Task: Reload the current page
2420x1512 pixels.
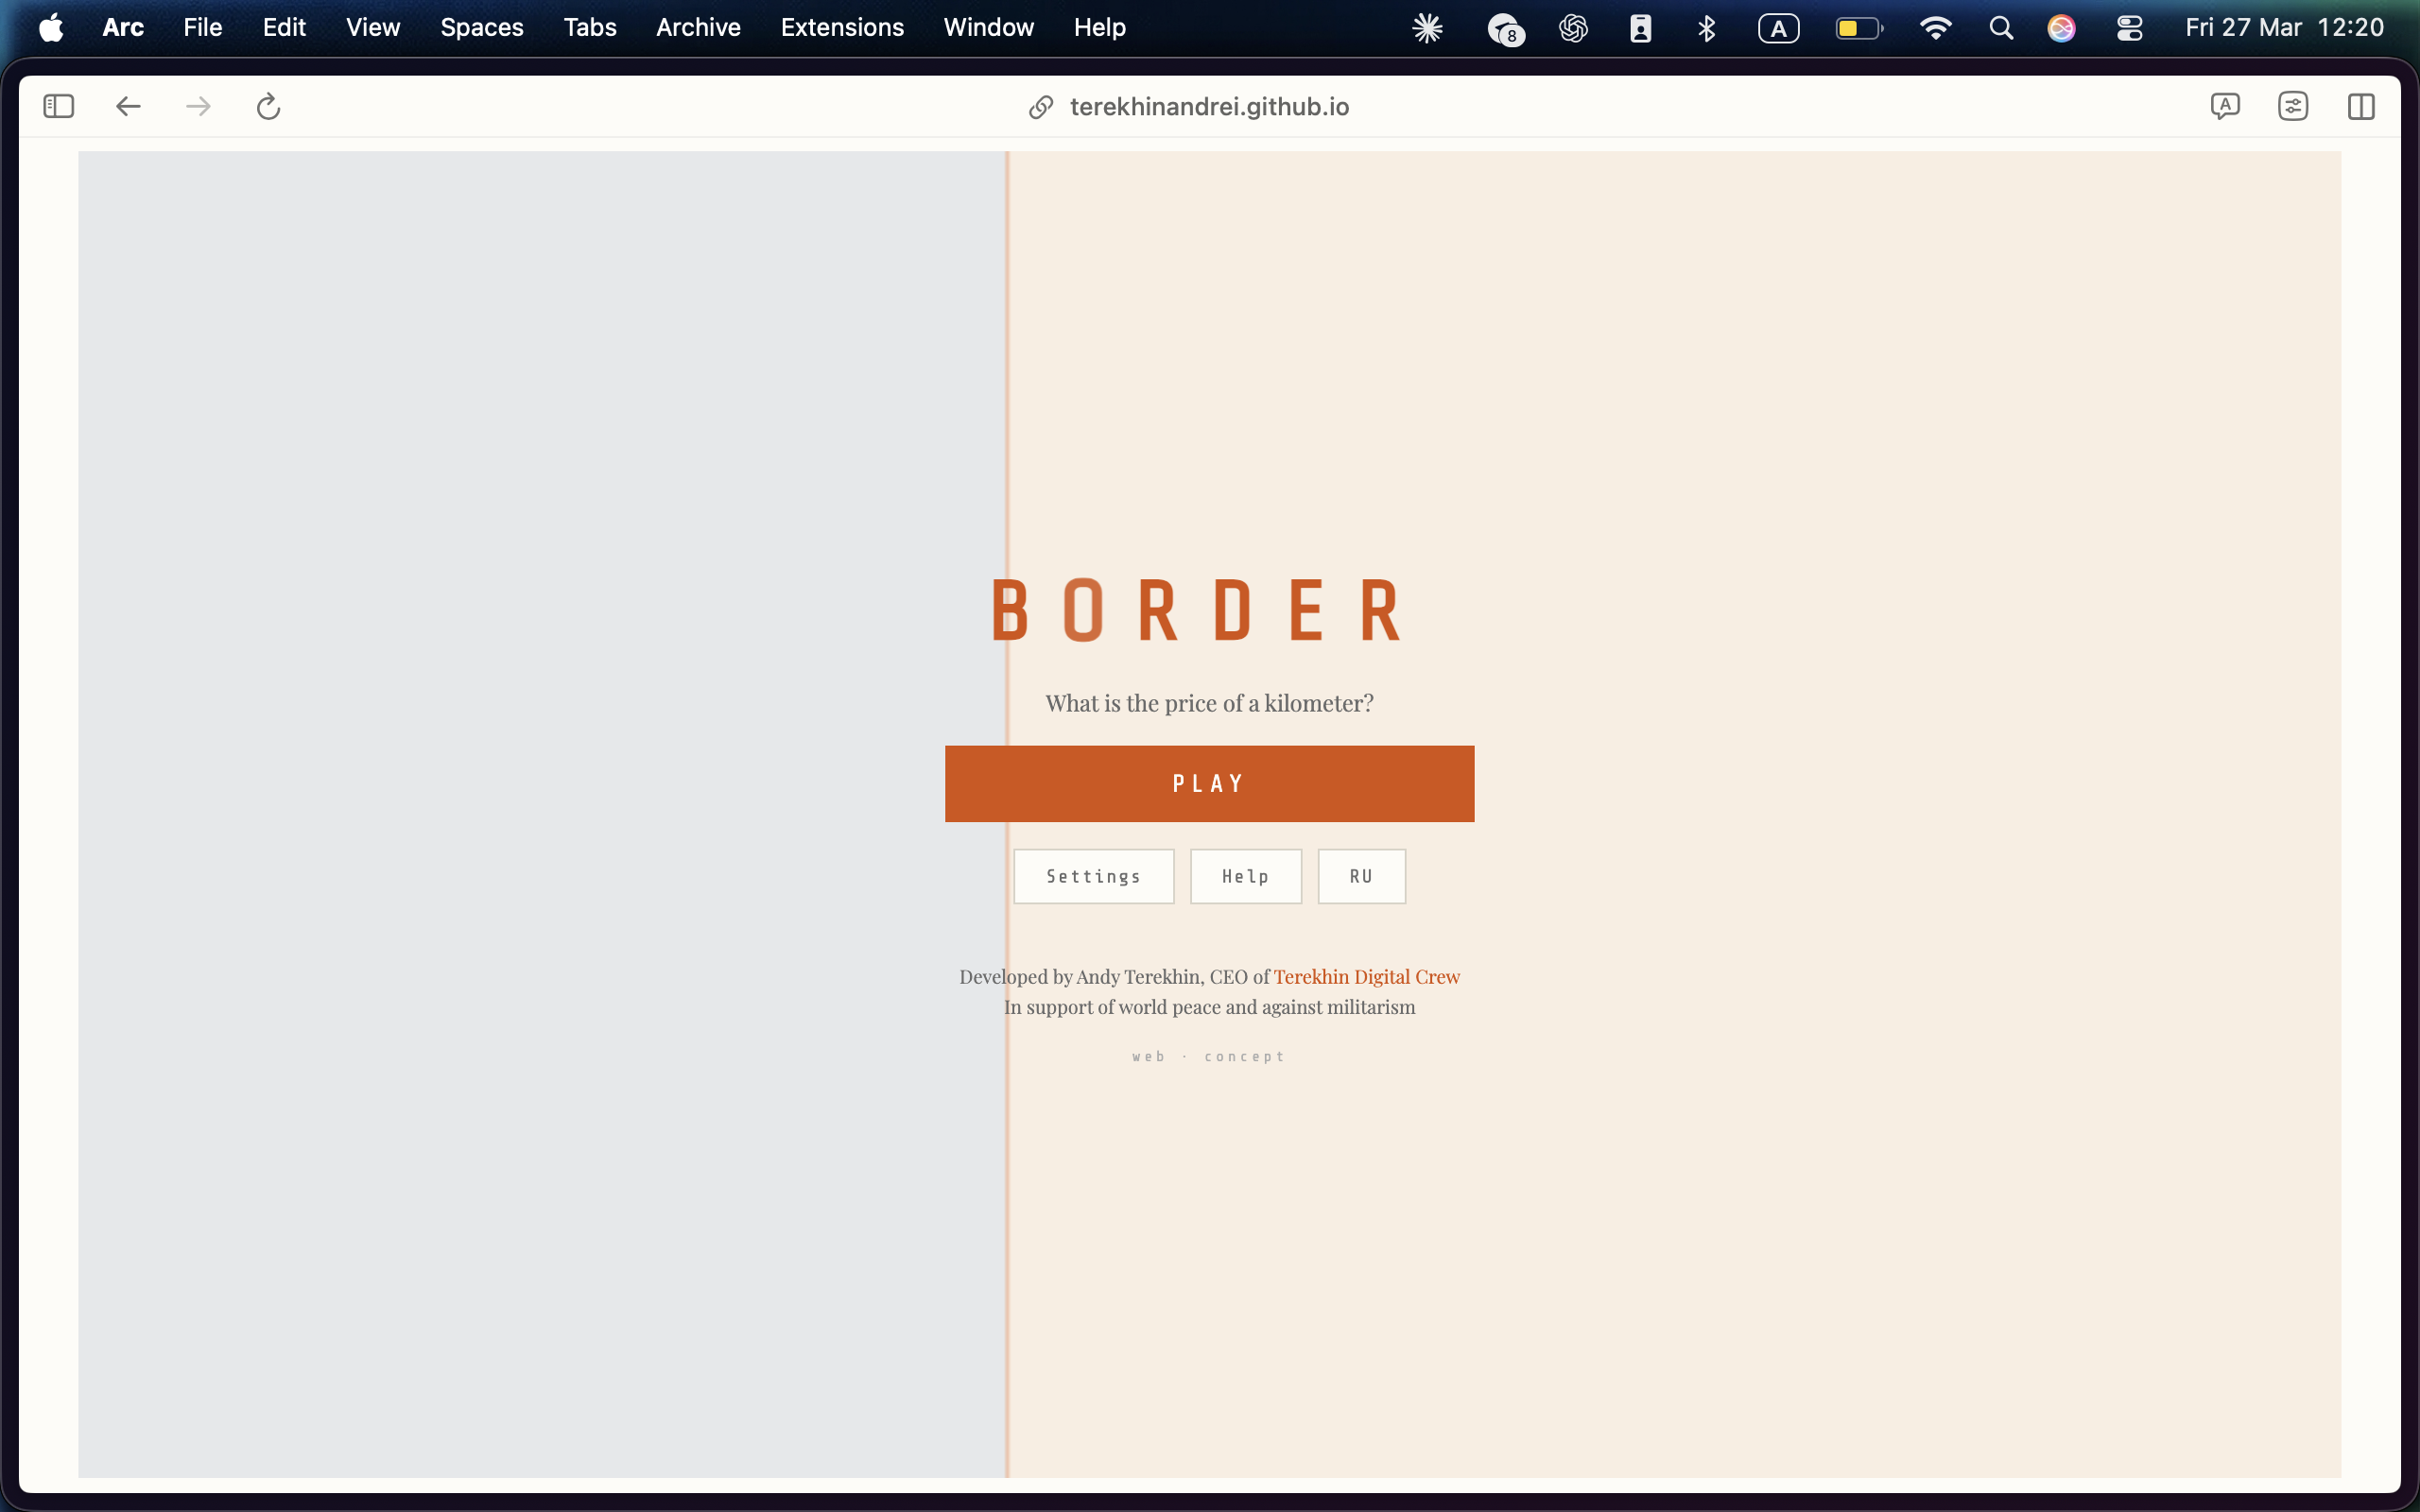Action: [267, 106]
